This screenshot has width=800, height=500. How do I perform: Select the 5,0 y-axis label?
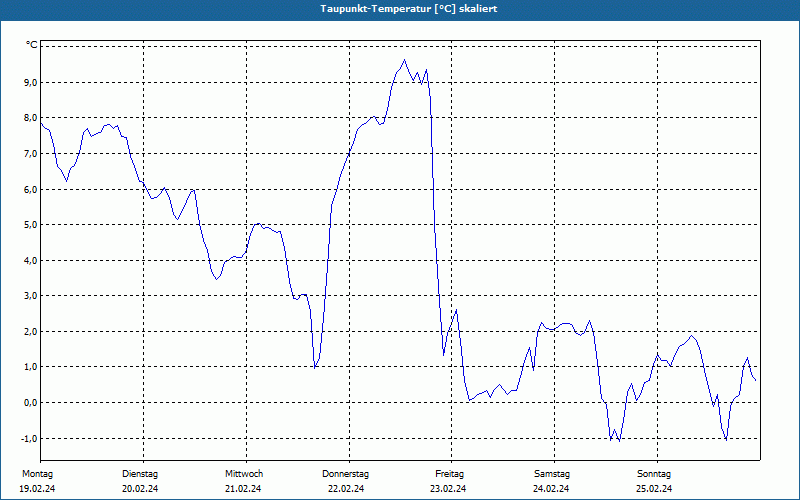(x=30, y=224)
